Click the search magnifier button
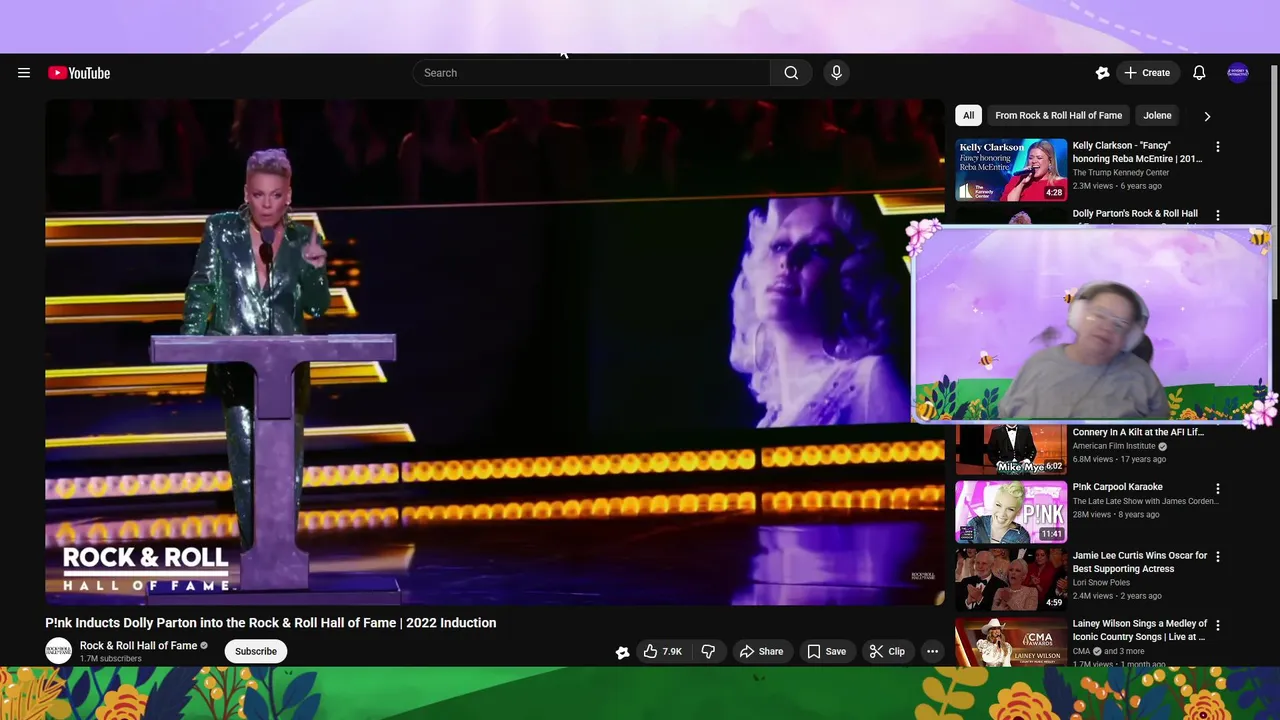Screen dimensions: 1280x720 (791, 73)
